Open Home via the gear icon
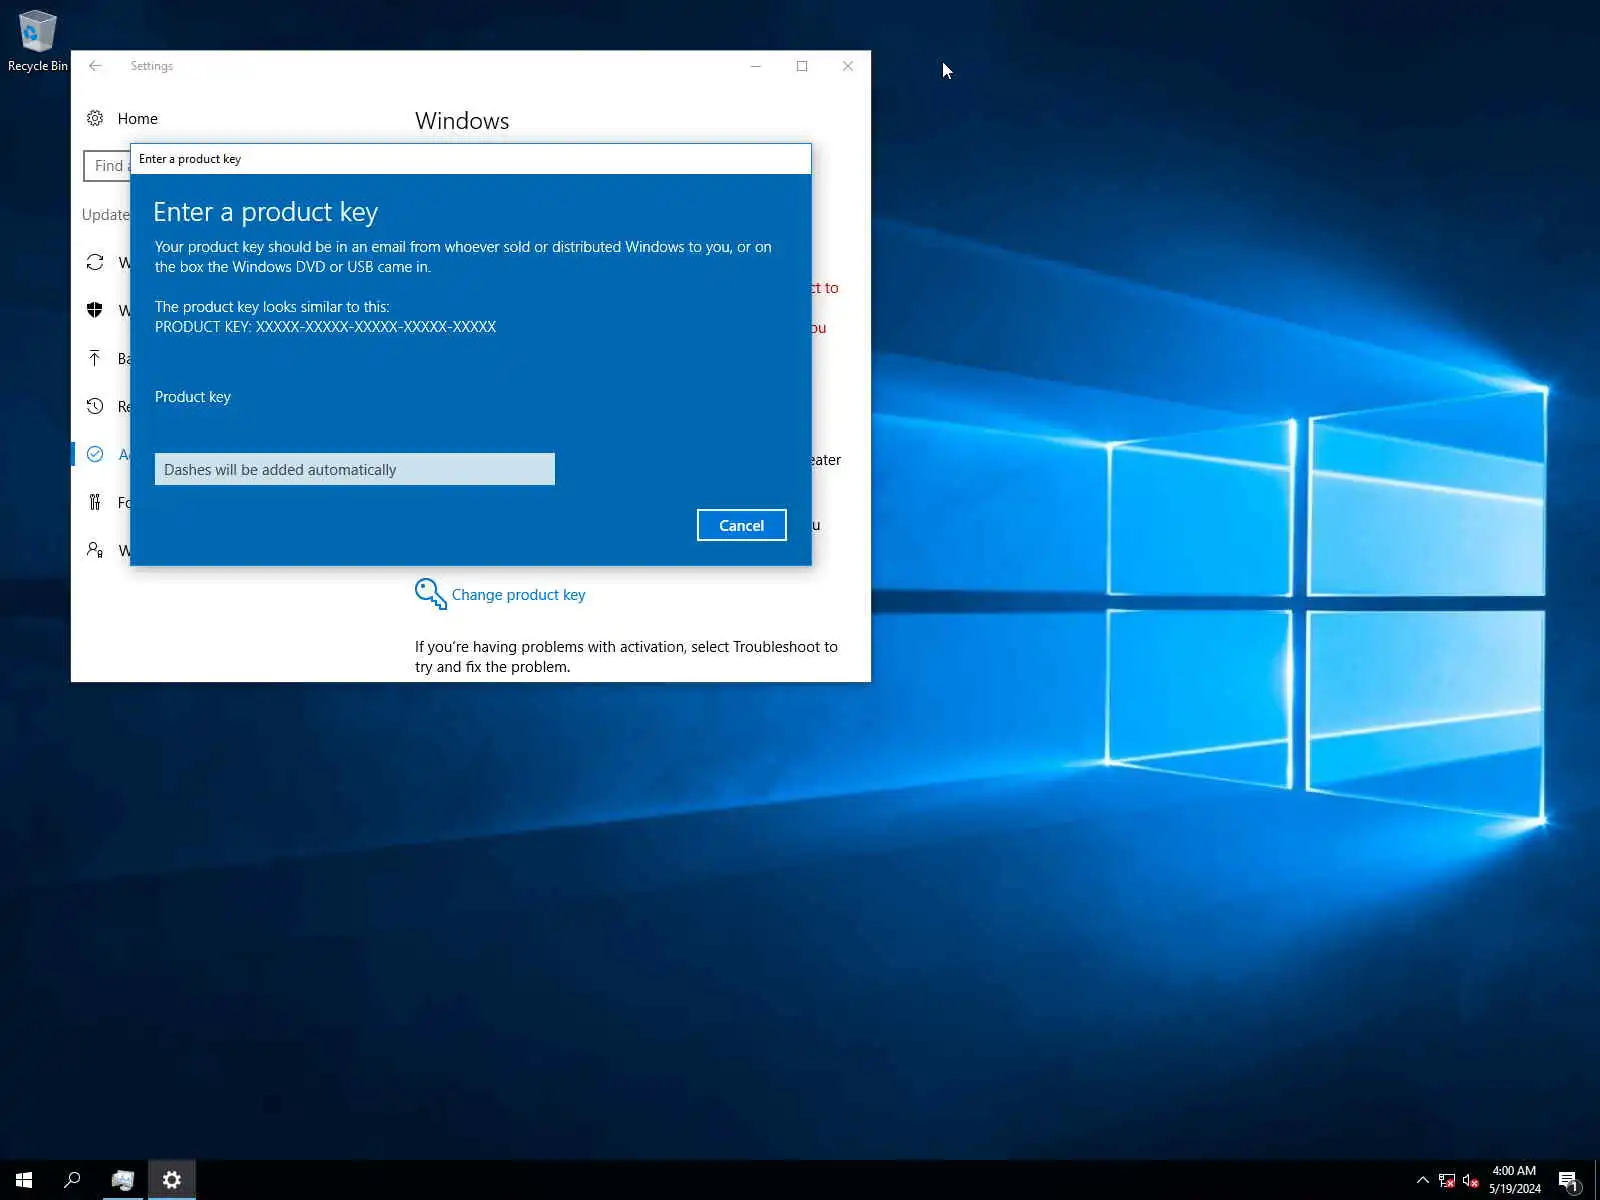 [x=95, y=118]
